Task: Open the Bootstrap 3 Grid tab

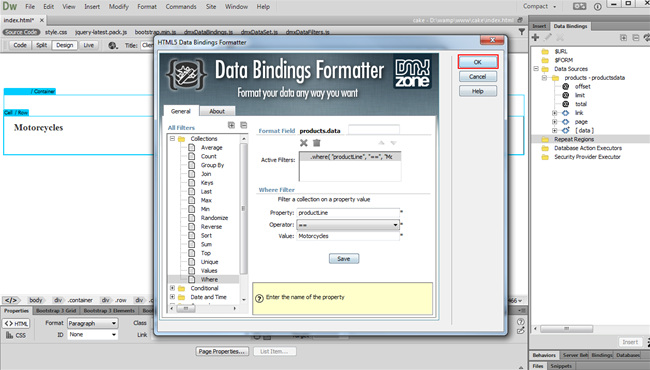Action: pos(56,310)
